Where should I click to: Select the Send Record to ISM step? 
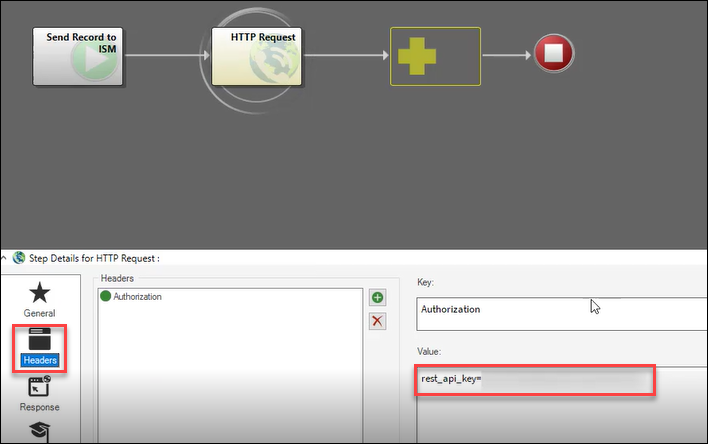82,55
